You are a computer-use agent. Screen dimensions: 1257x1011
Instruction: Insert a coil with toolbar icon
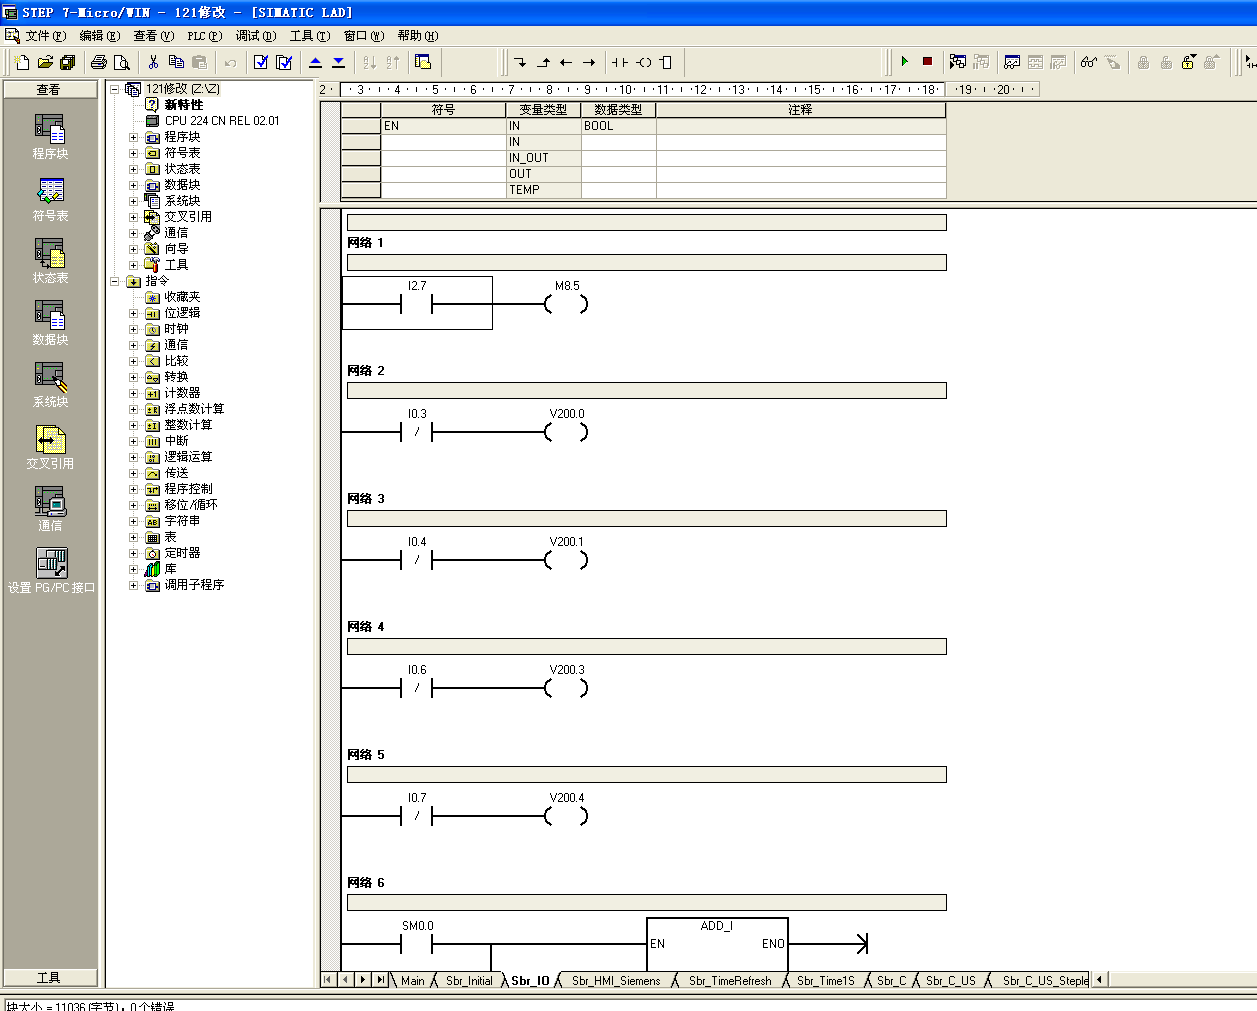point(644,62)
